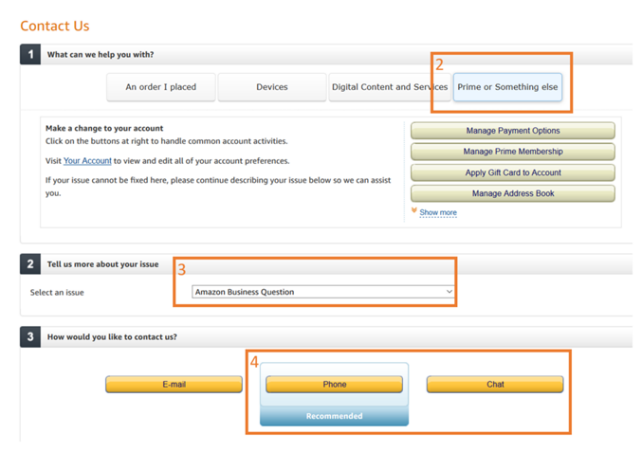Start a Chat with support

[x=495, y=385]
